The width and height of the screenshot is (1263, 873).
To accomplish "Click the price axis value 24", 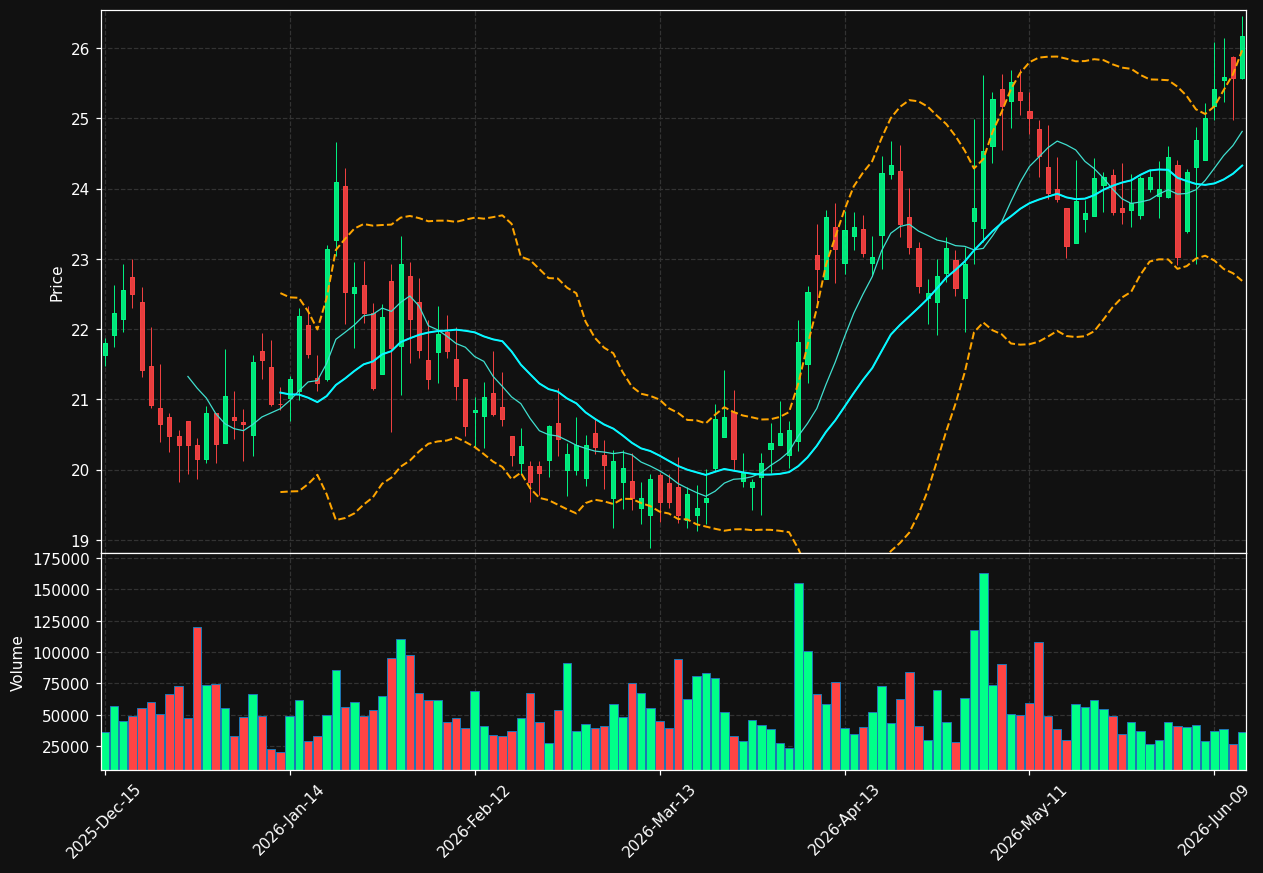I will point(81,189).
